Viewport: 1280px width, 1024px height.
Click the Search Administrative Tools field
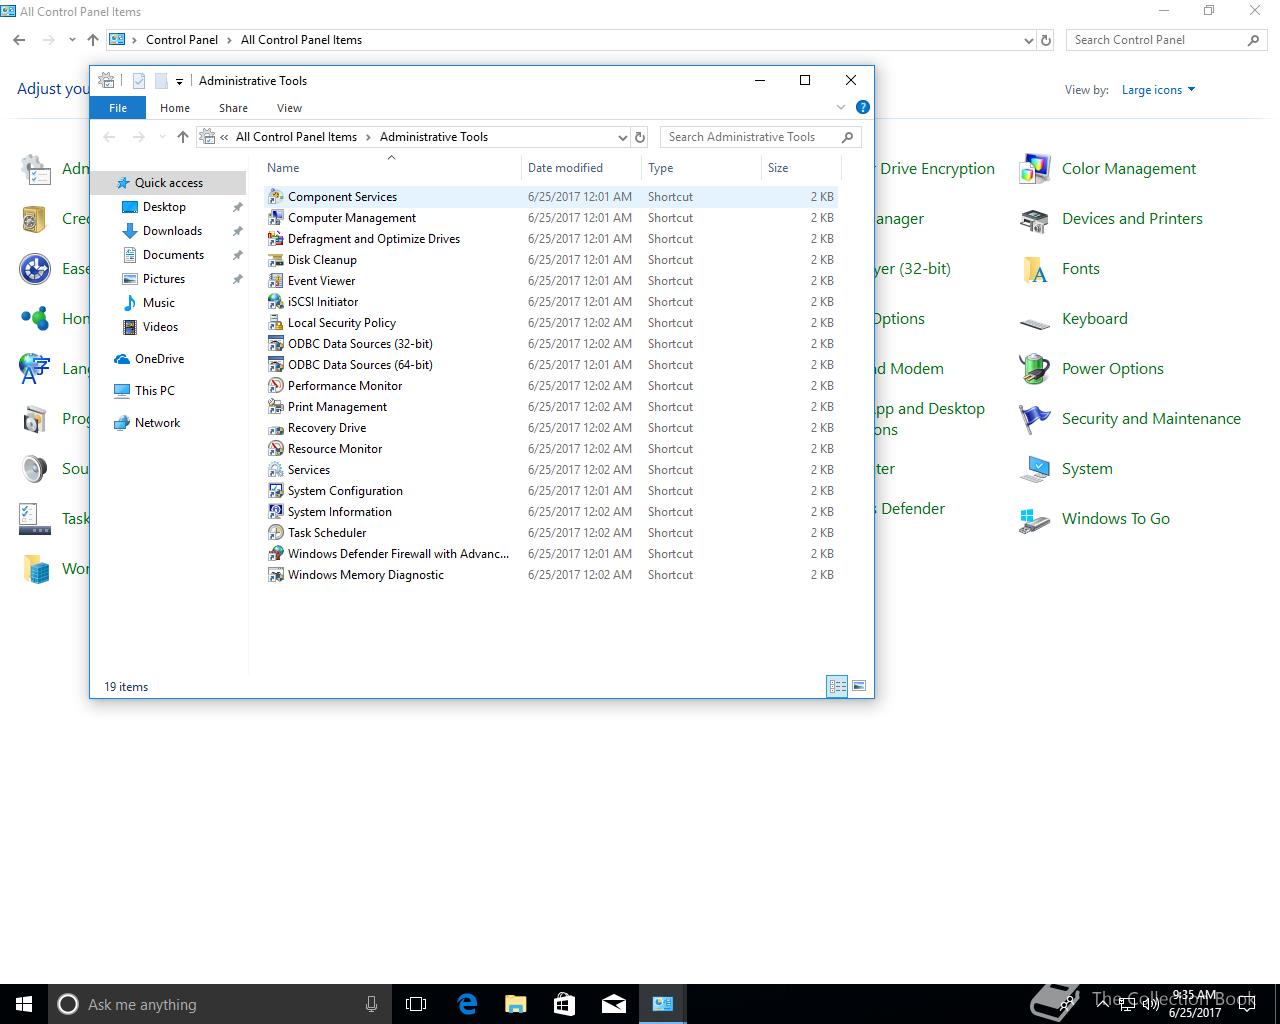[x=760, y=137]
